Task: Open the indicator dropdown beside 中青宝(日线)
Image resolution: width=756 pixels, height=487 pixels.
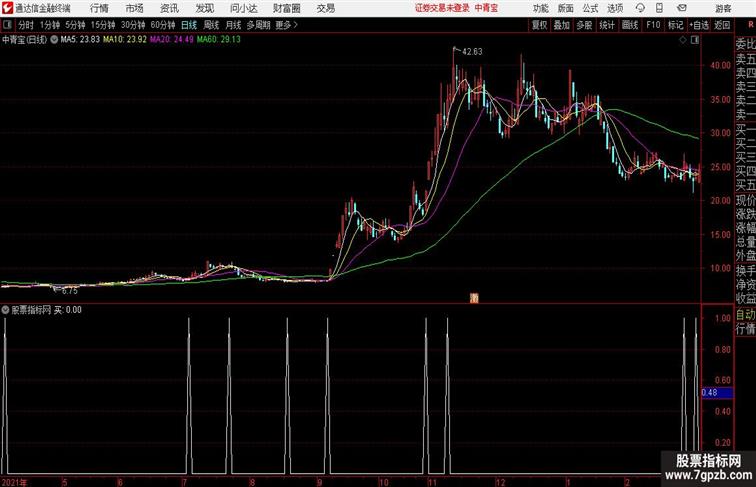Action: point(54,40)
